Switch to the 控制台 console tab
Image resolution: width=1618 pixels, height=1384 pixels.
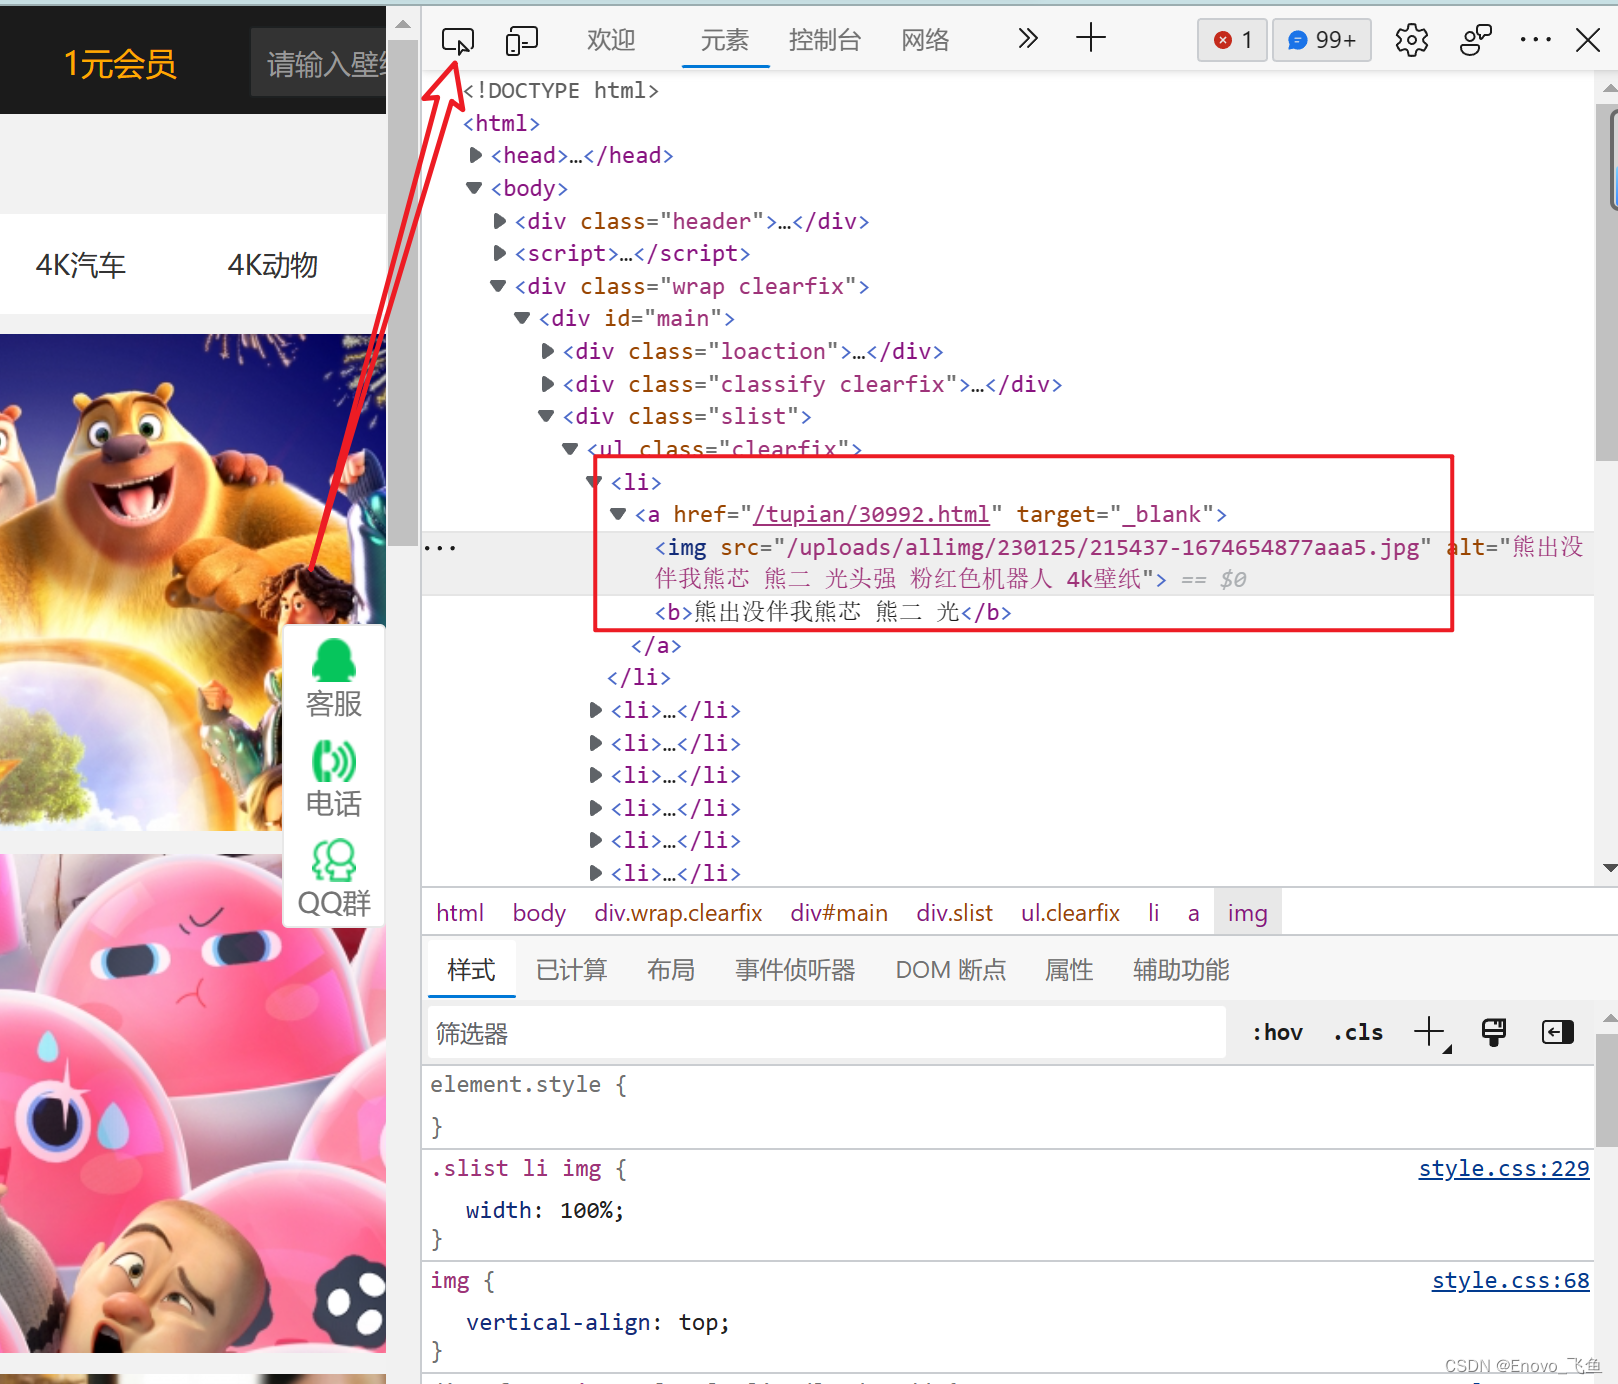pos(824,40)
